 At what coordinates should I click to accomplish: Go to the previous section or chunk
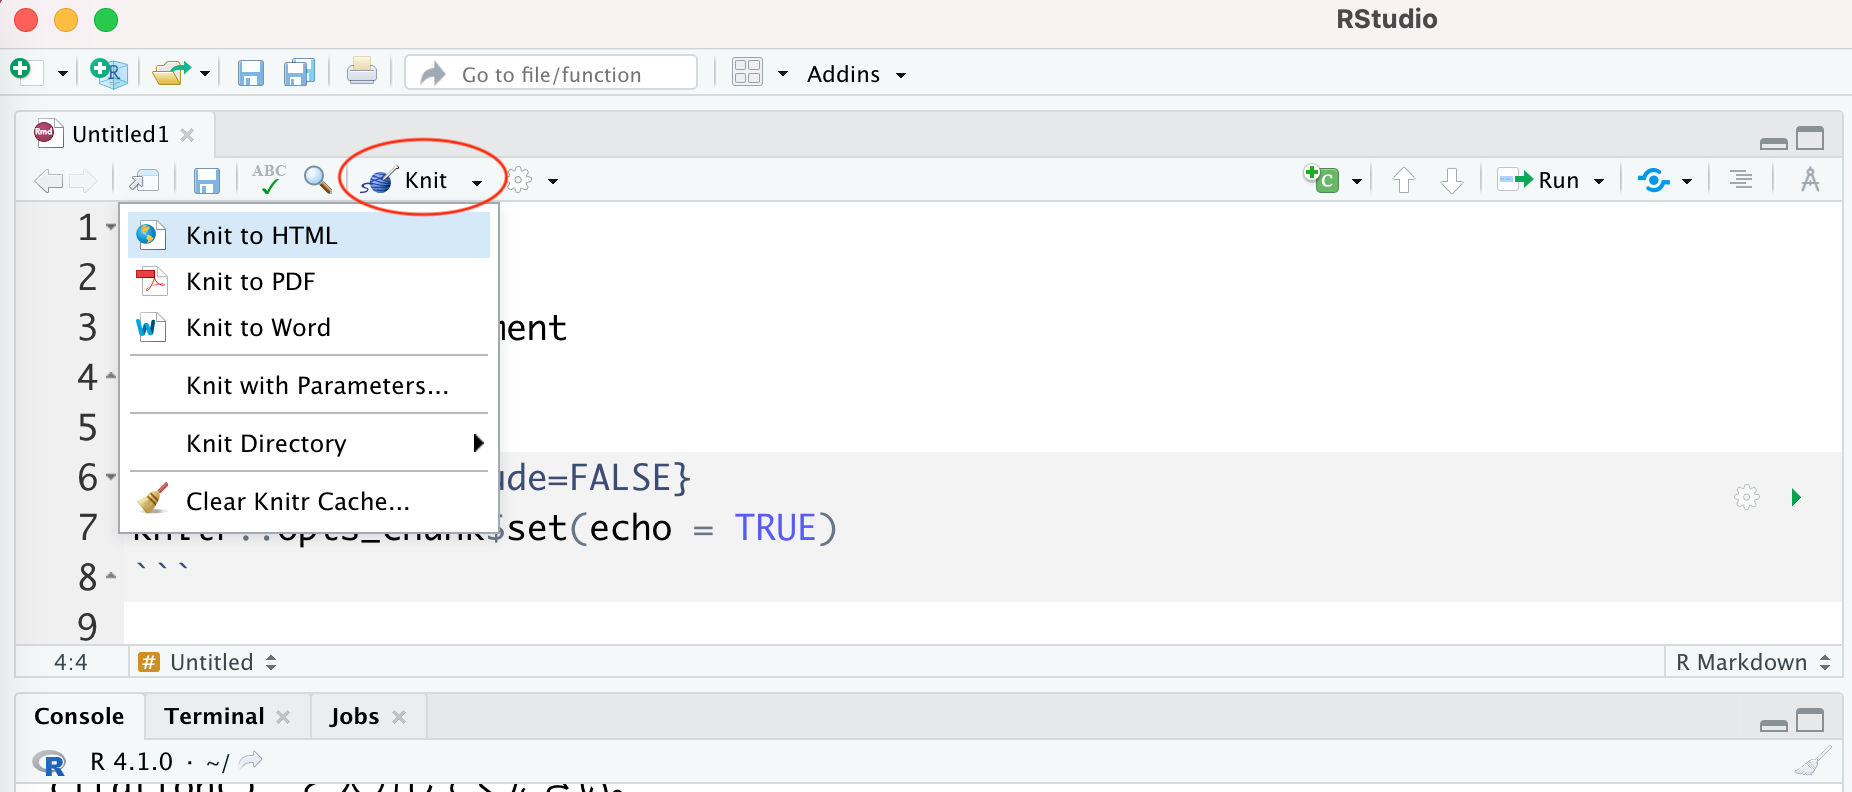point(1404,180)
